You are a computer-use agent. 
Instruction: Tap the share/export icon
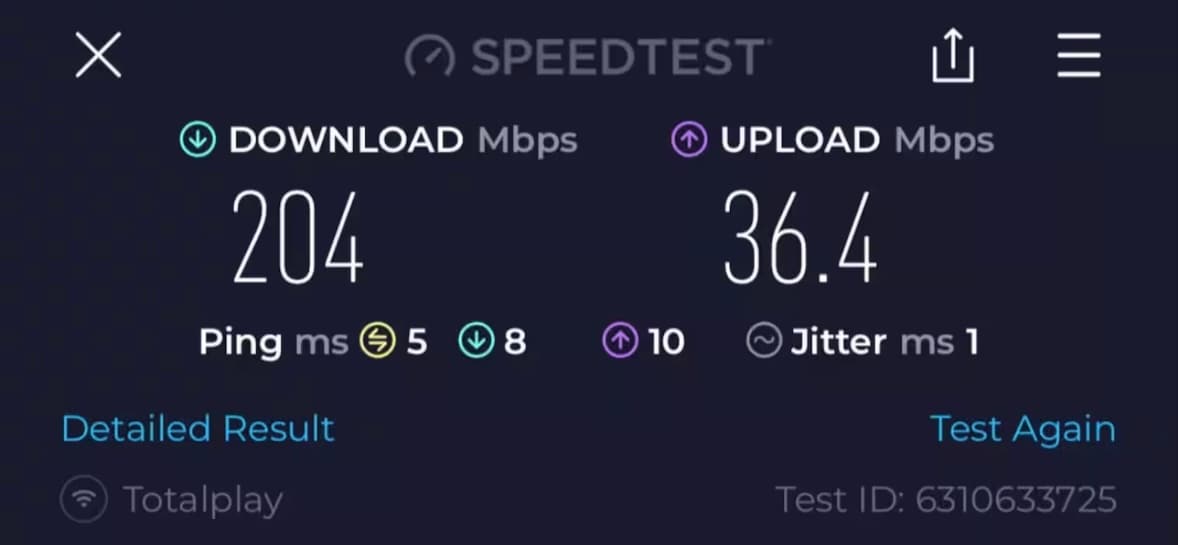953,55
